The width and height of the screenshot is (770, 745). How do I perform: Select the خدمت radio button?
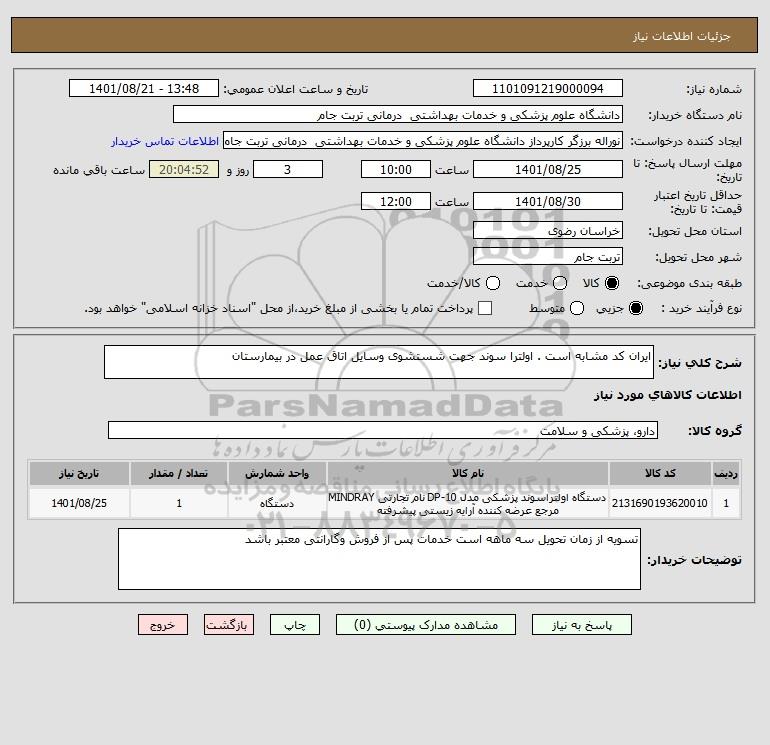560,283
